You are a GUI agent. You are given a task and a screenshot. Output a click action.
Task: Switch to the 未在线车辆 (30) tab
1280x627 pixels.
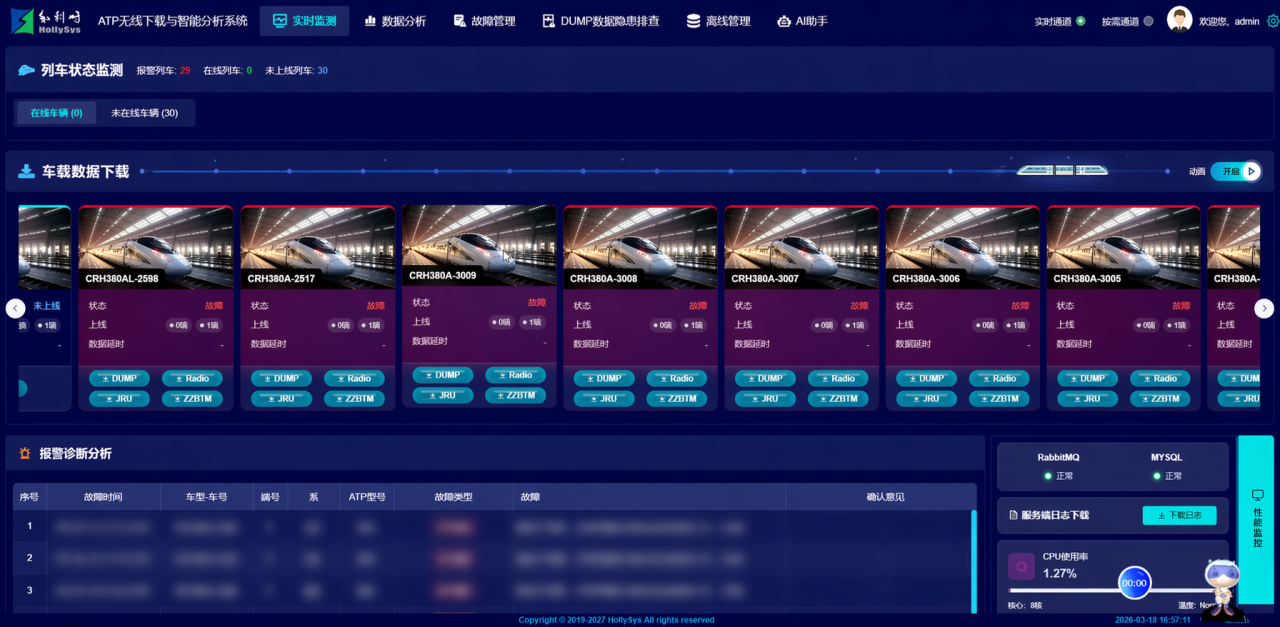tap(144, 113)
